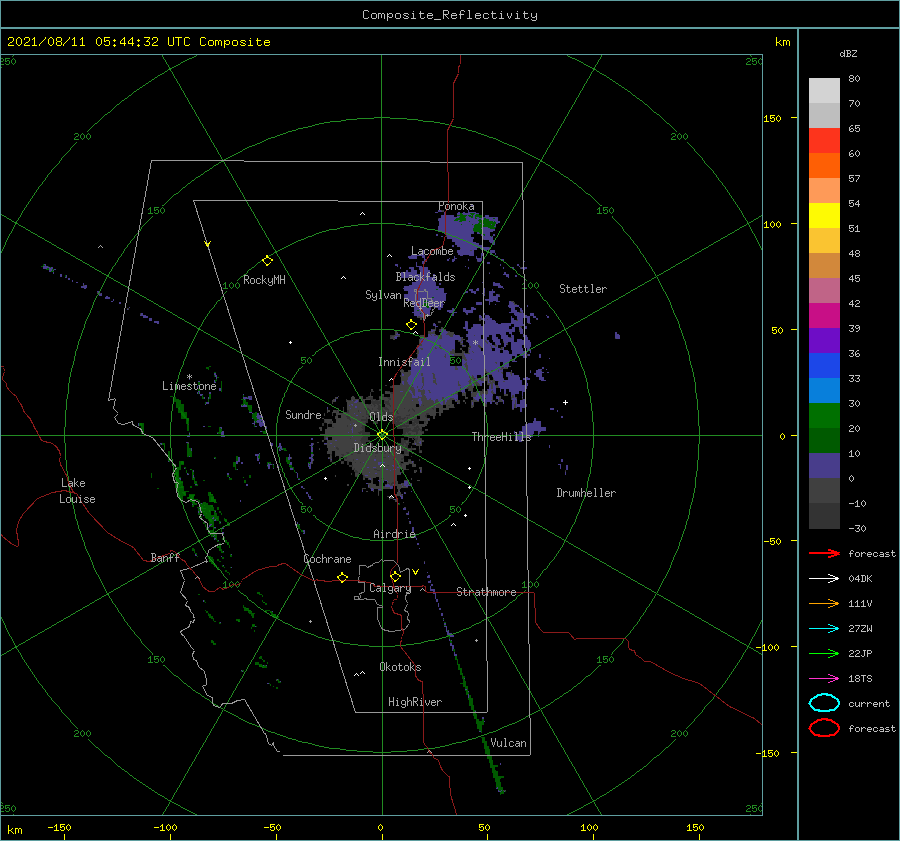Click the yellow diamond radar-center marker at Olds
900x841 pixels.
(382, 435)
